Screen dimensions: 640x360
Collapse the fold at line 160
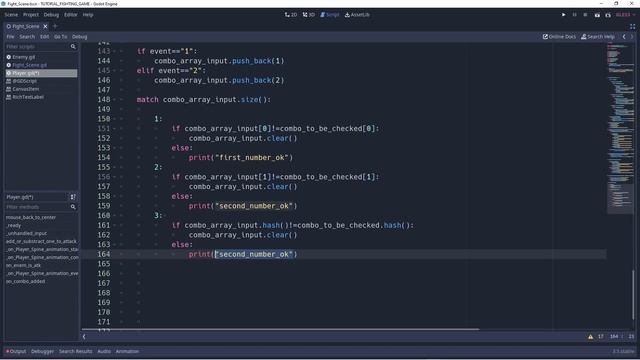click(114, 216)
